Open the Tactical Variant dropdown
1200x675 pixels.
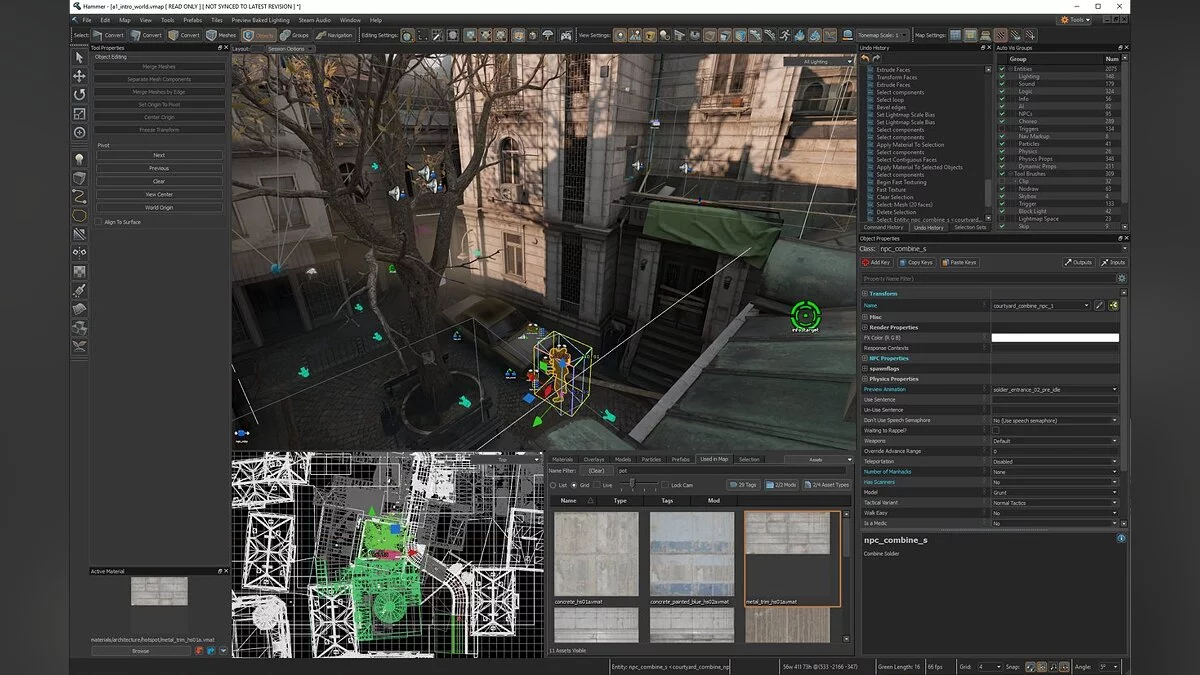click(1054, 503)
